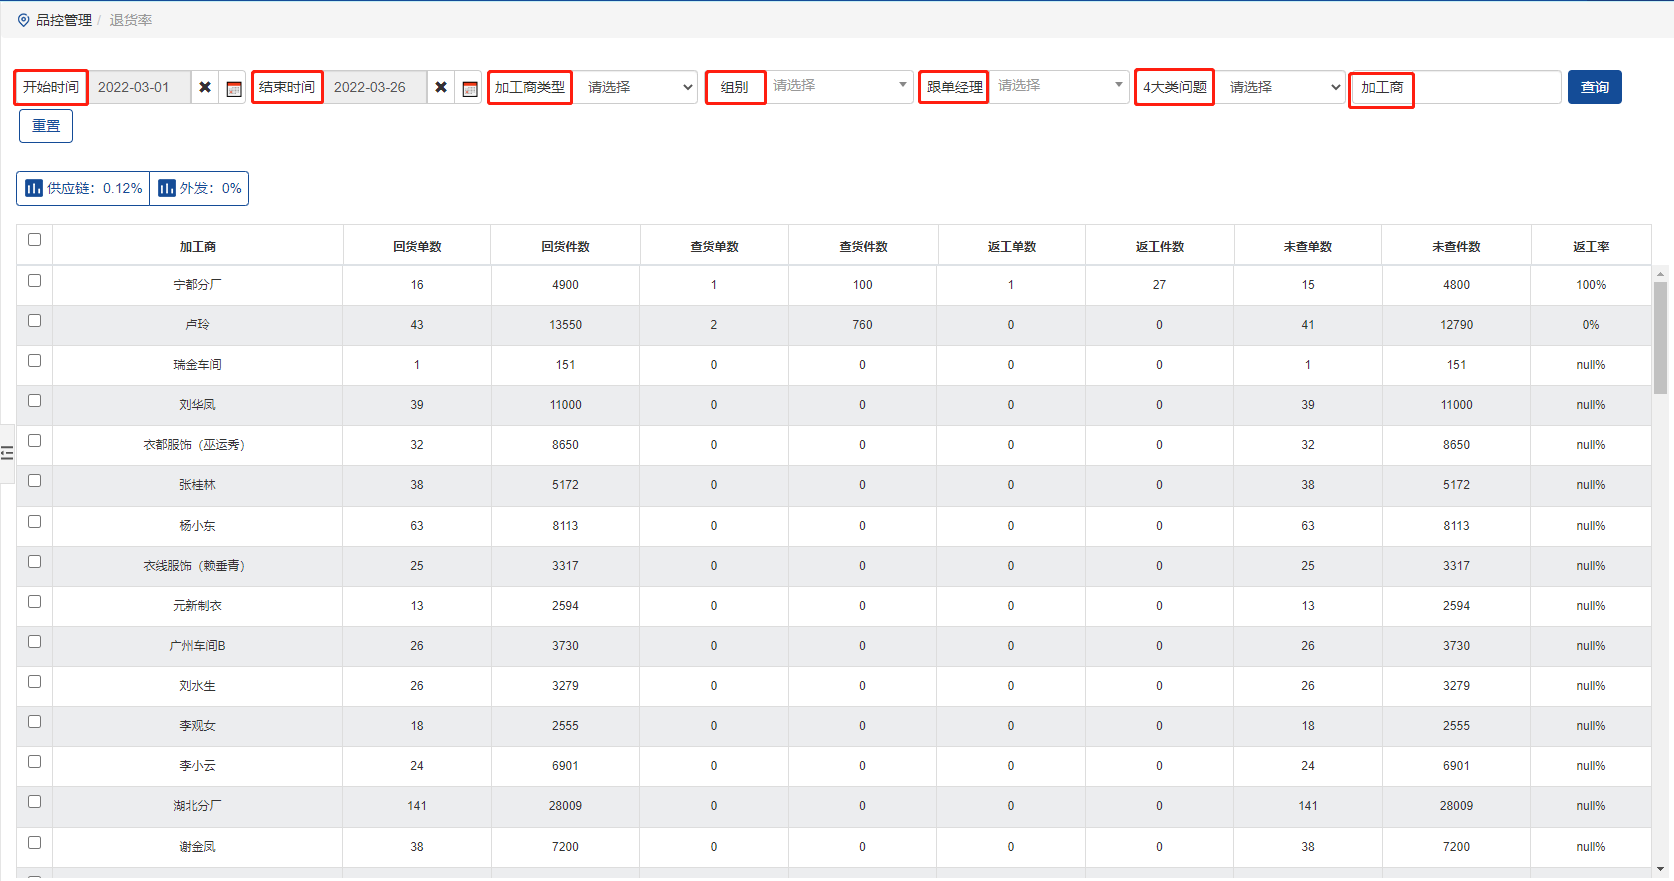
Task: Go to 品控管理 in the breadcrumb
Action: 64,20
